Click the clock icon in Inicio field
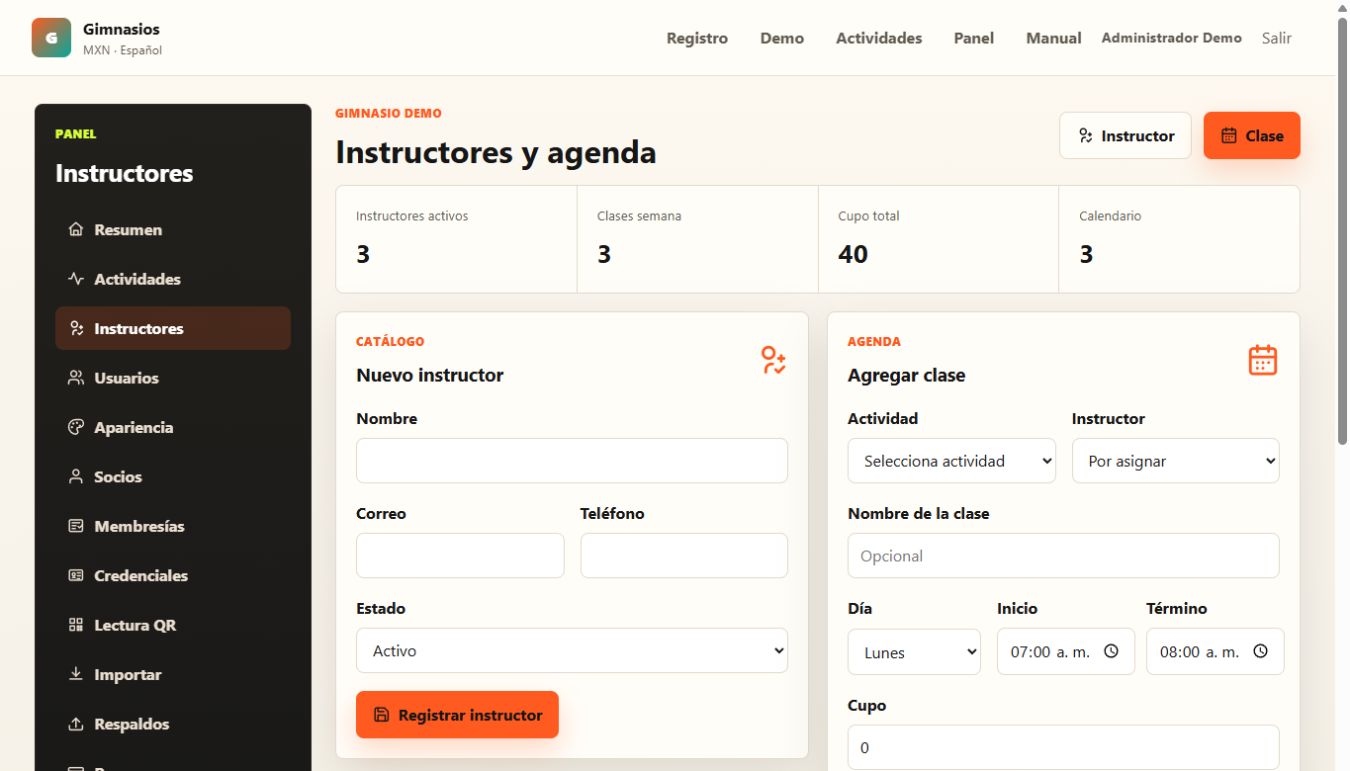 pyautogui.click(x=1111, y=651)
